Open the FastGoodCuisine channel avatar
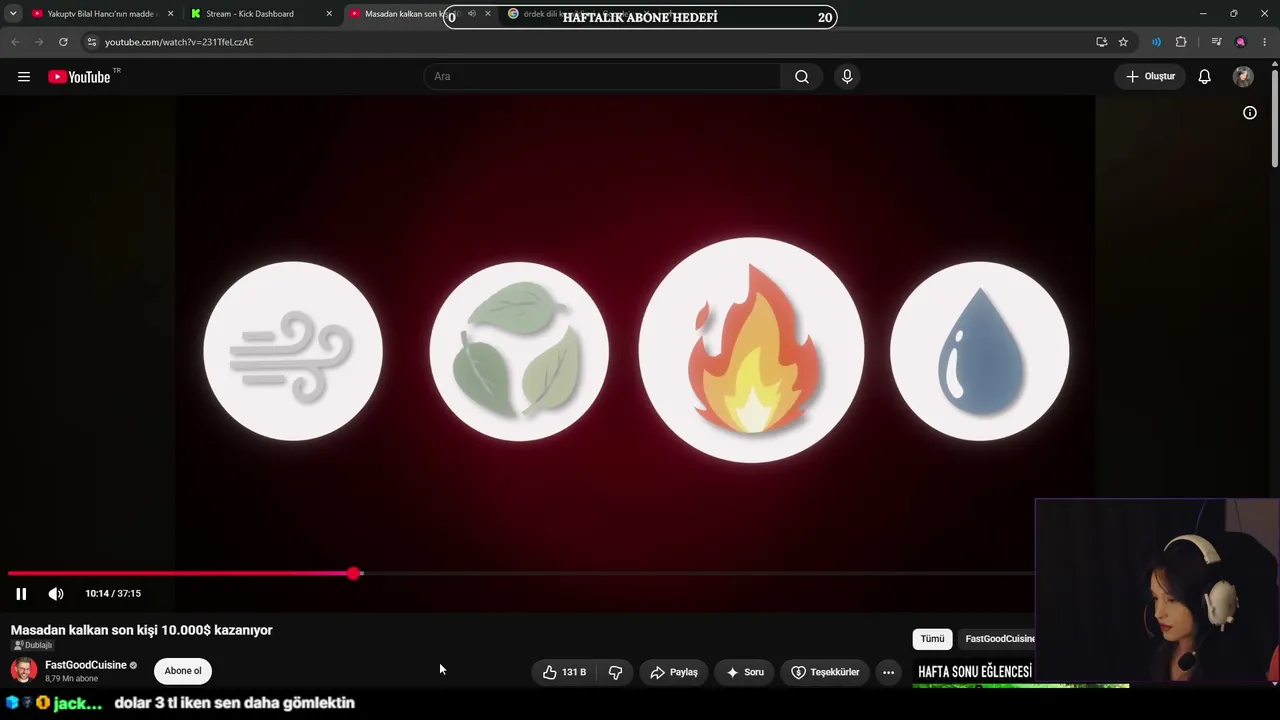This screenshot has width=1280, height=720. [24, 671]
